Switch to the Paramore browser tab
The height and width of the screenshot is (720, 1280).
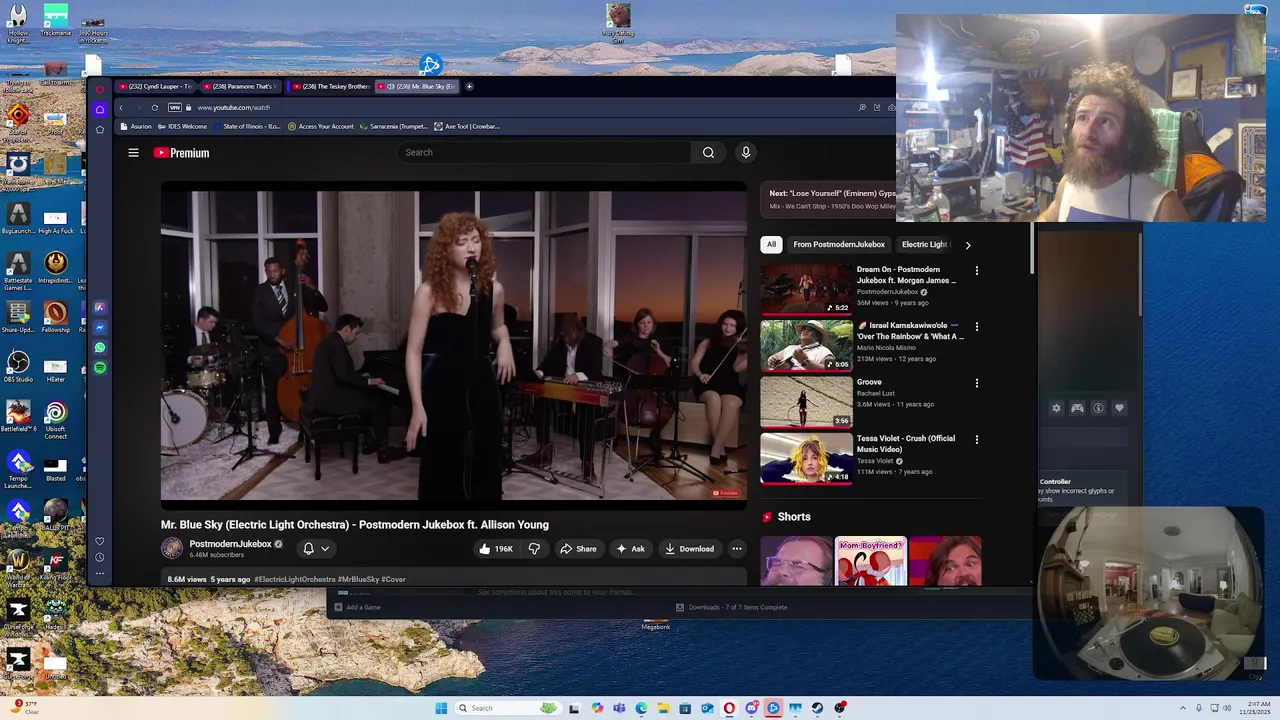(x=240, y=86)
